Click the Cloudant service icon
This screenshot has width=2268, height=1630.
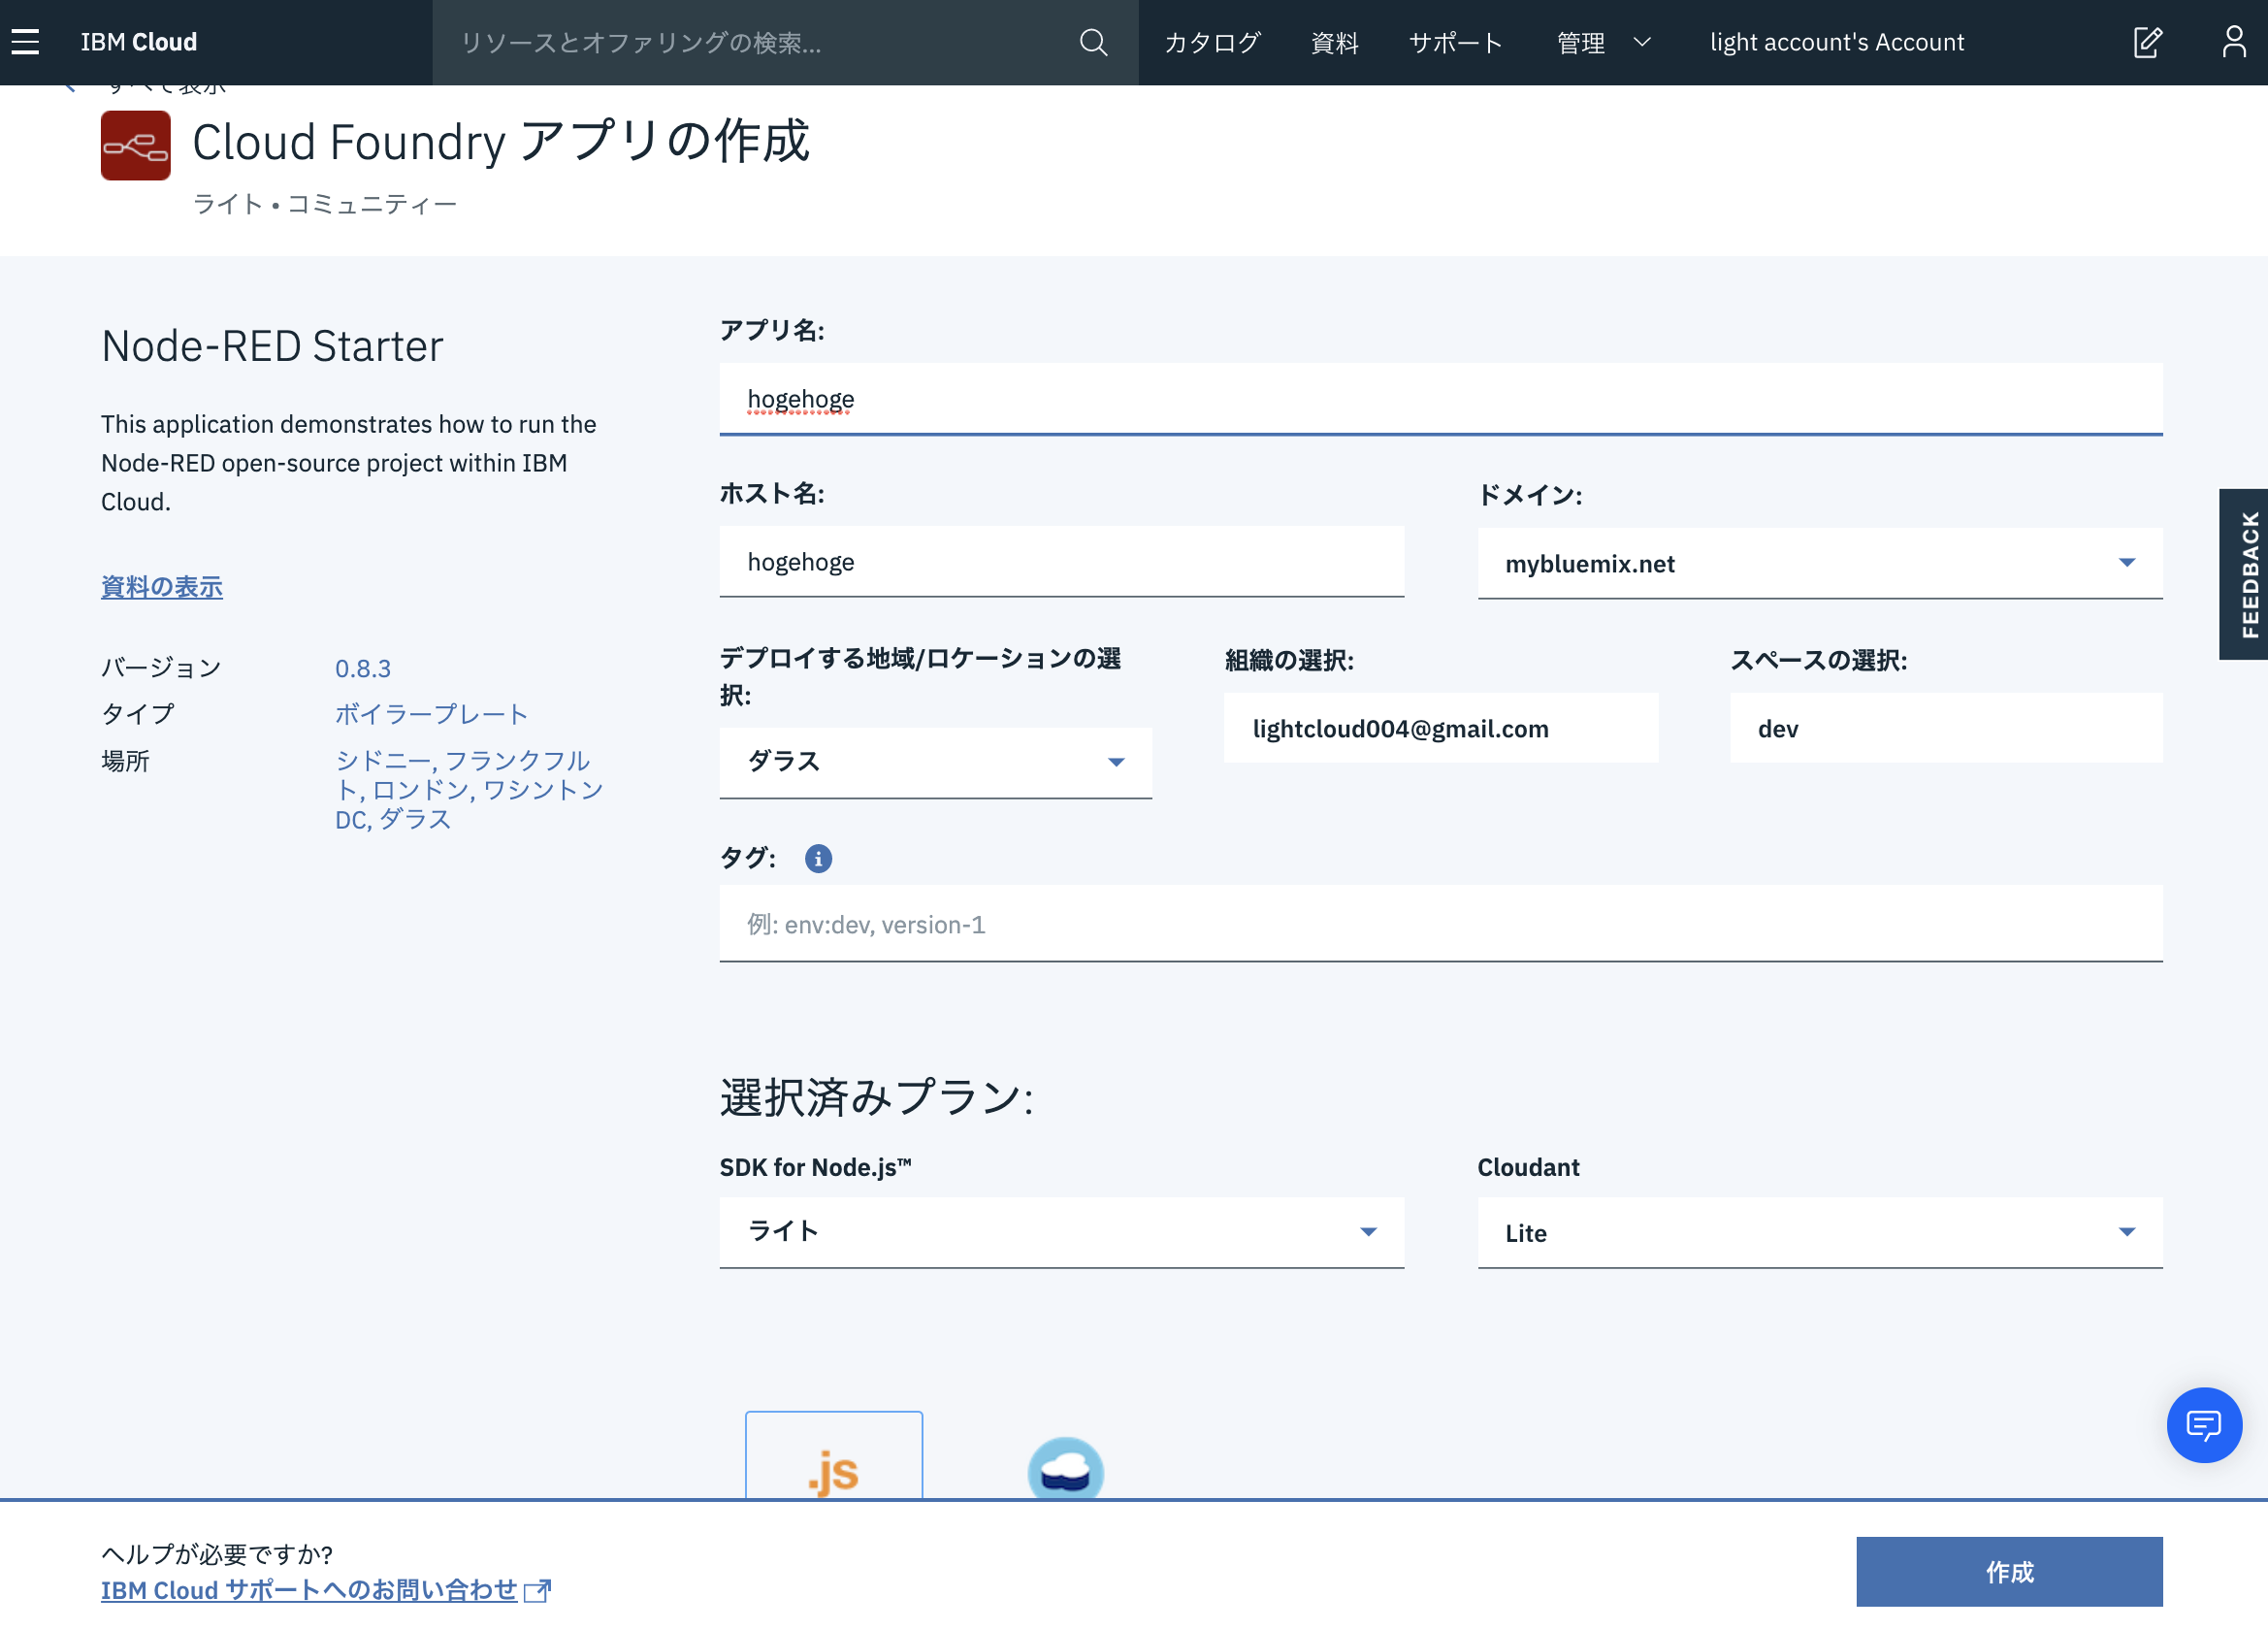point(1065,1468)
